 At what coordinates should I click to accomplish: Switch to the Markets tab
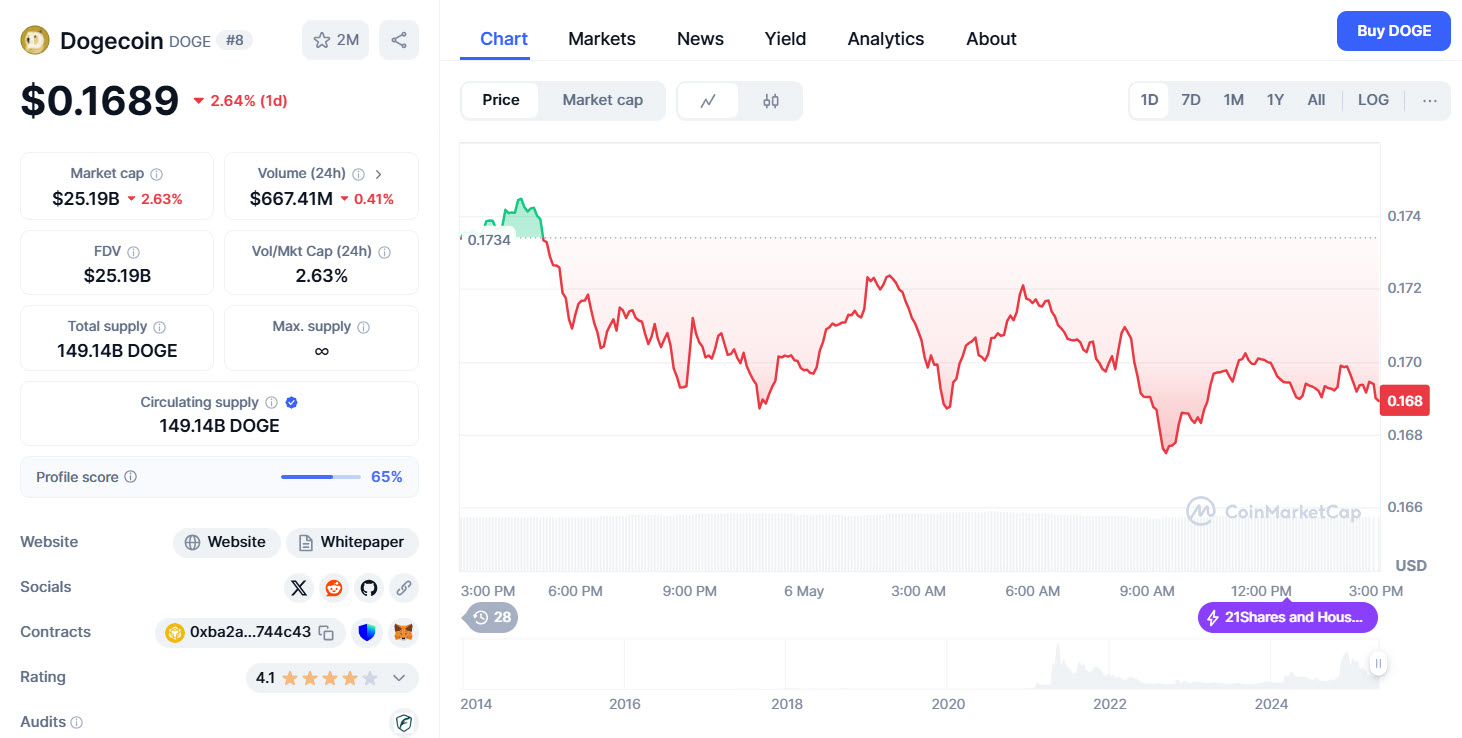click(x=601, y=39)
